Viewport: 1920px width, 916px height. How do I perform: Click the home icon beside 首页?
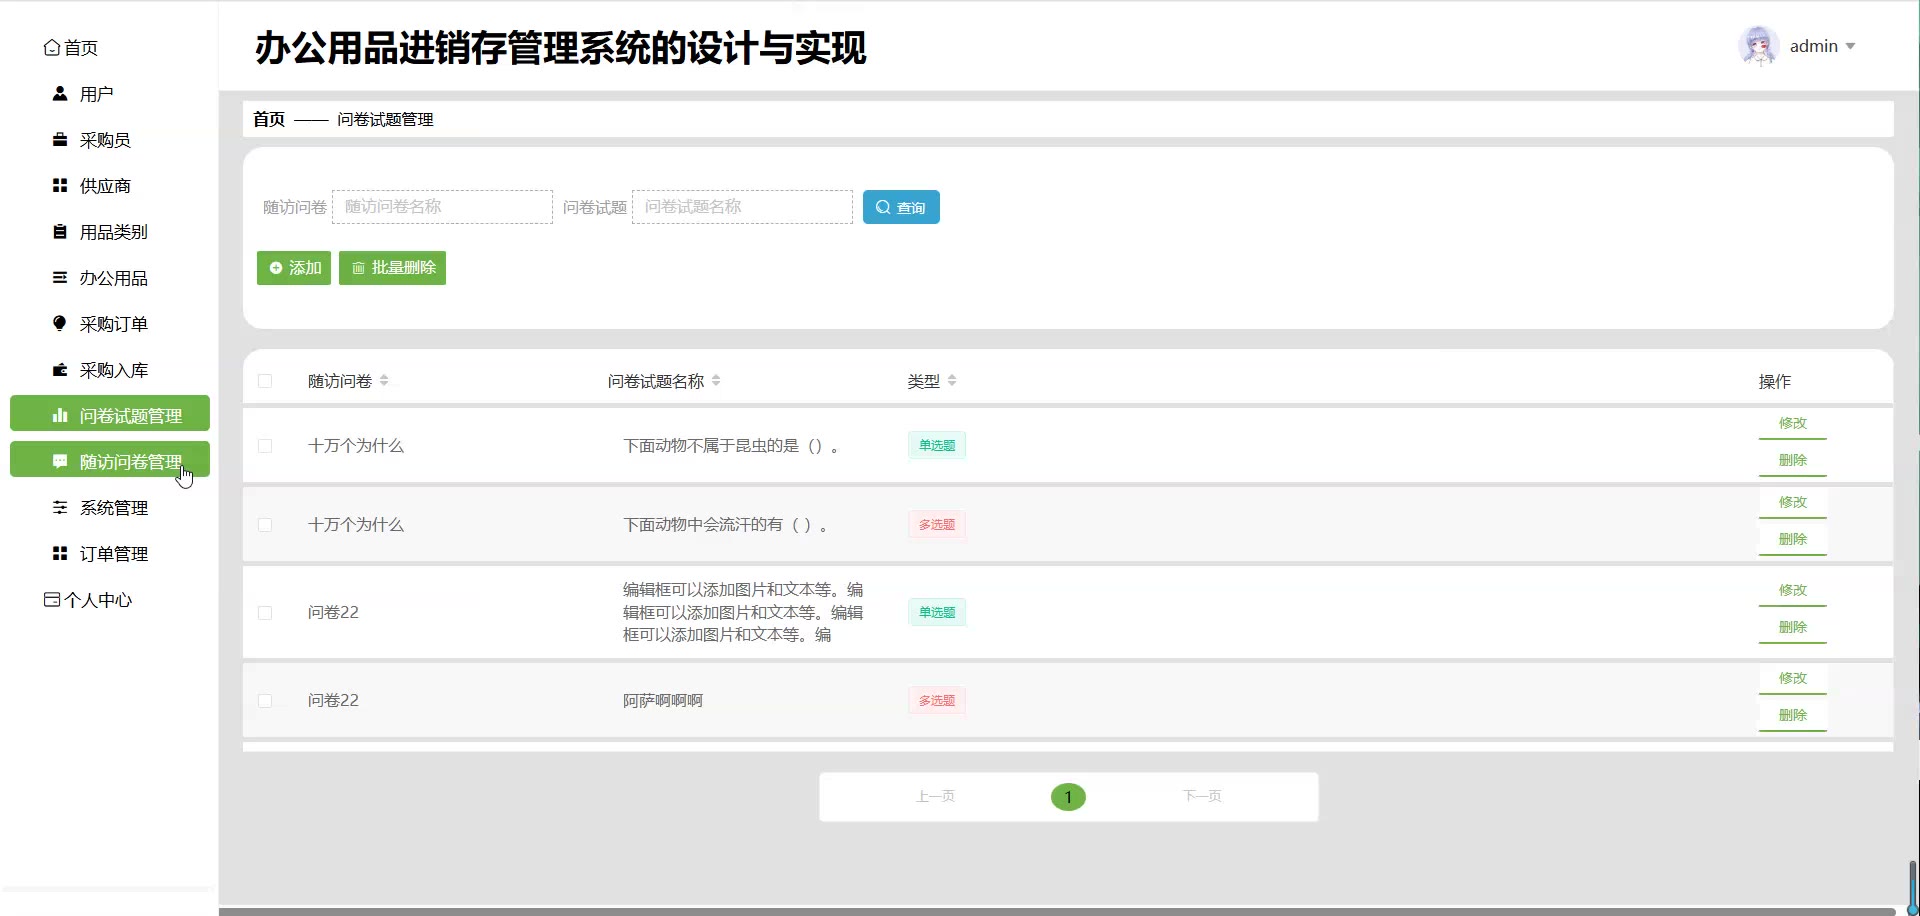coord(52,48)
